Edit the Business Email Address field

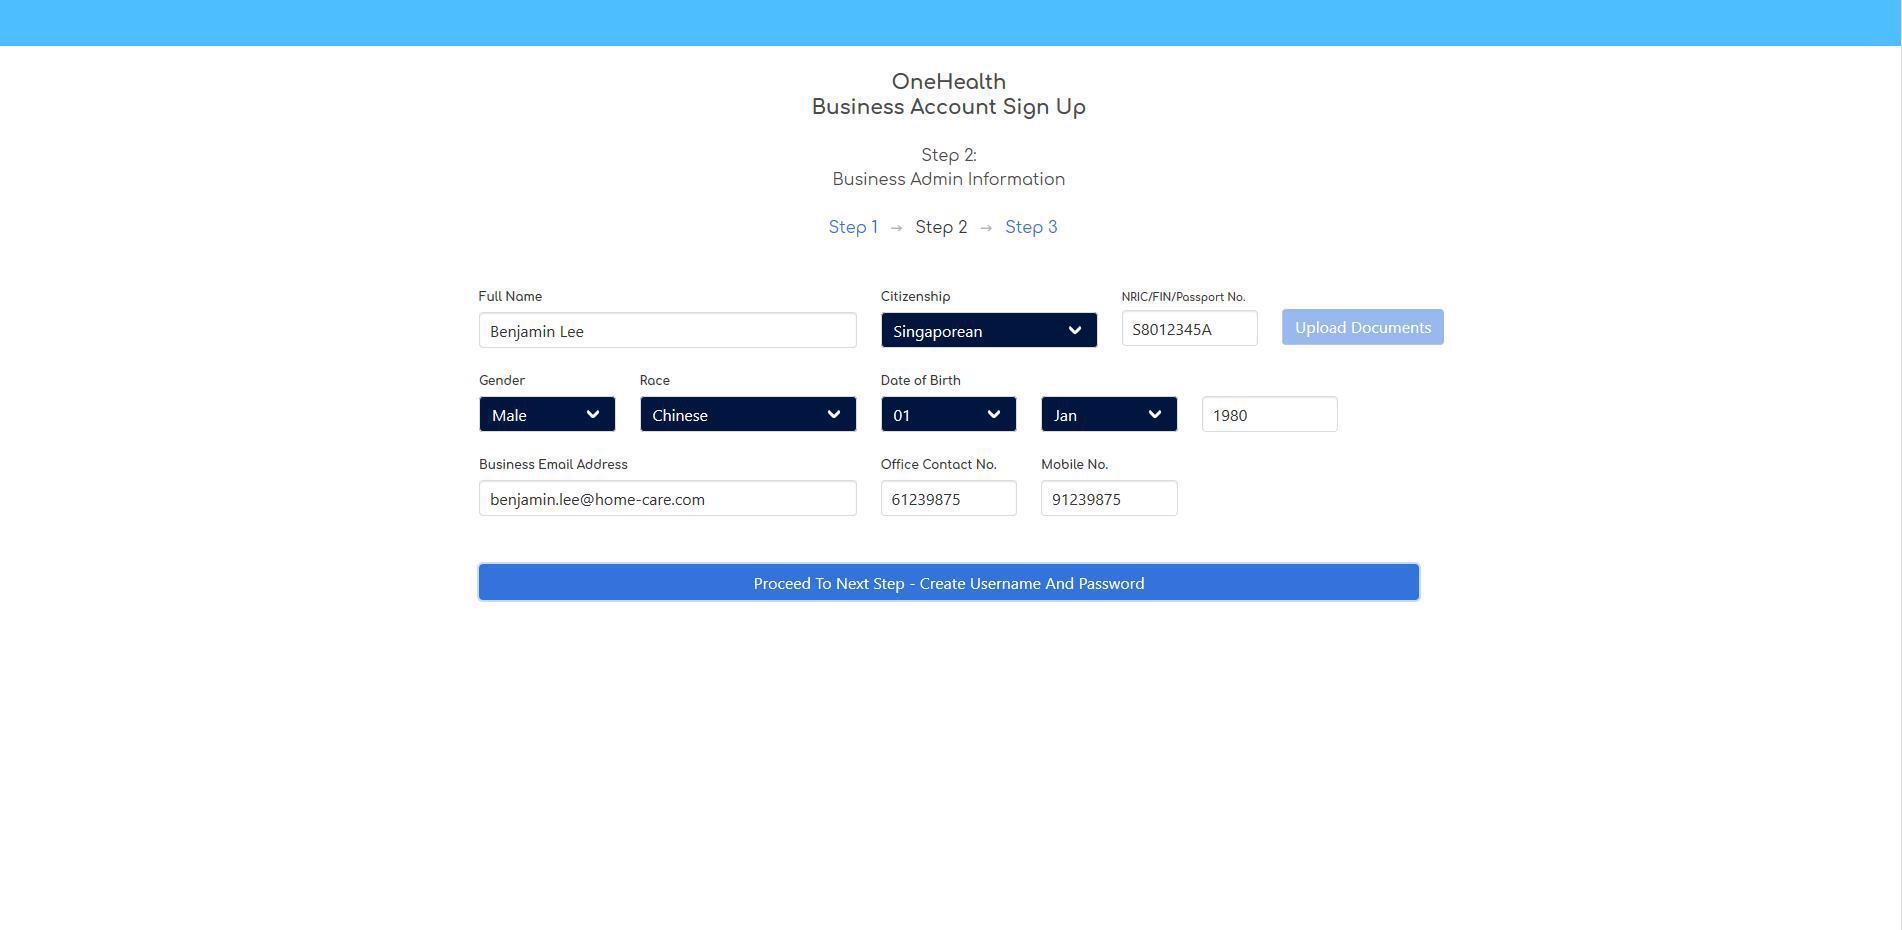coord(667,498)
